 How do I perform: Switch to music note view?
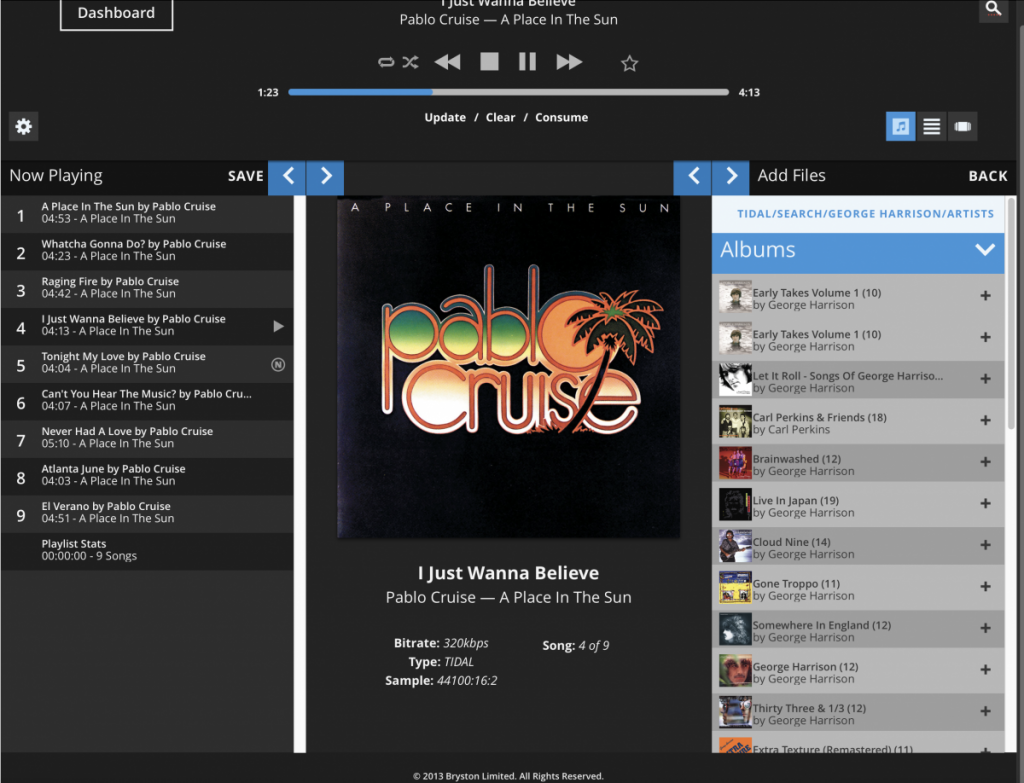pos(901,126)
